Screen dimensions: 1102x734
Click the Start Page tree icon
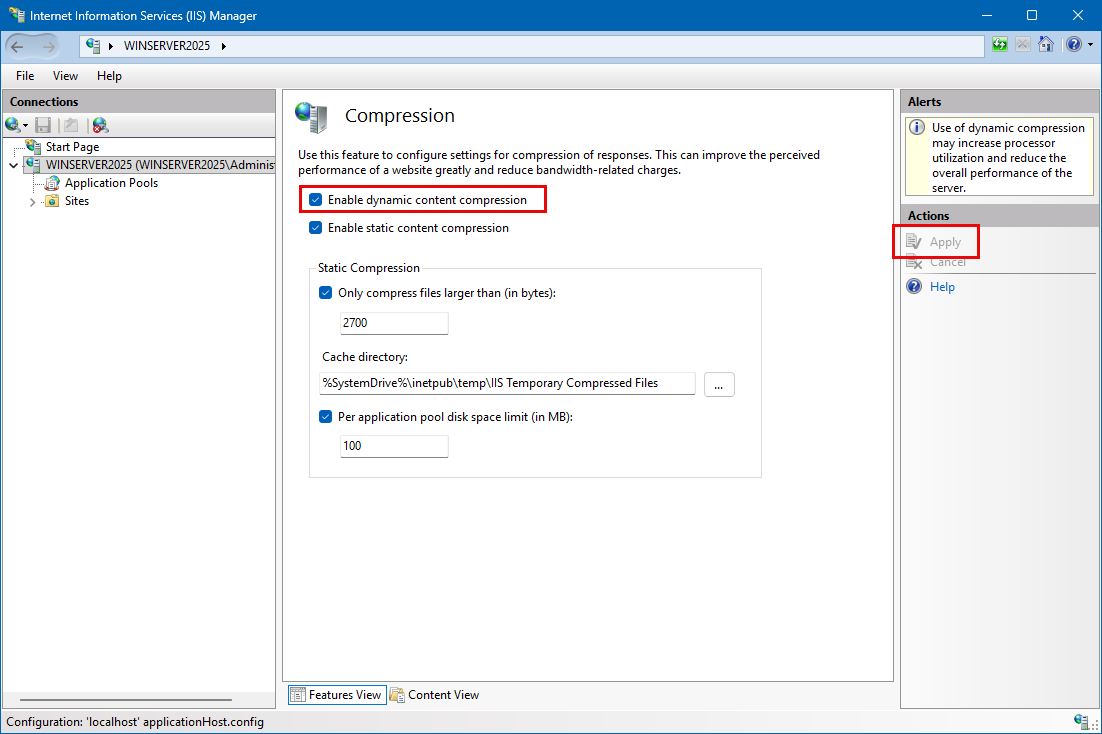pos(34,147)
